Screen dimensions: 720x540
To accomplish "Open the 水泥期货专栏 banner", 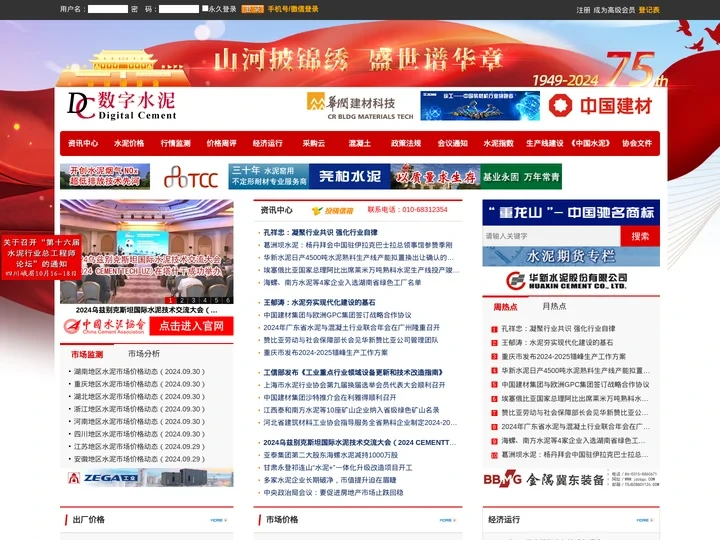I will (571, 256).
